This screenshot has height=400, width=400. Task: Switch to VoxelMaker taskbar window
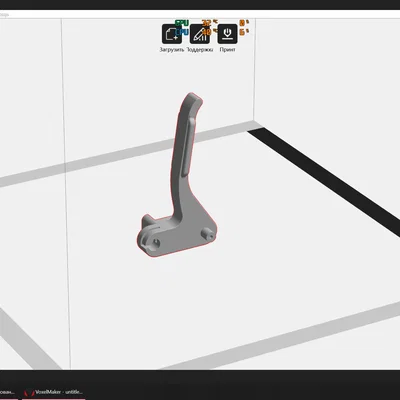pos(54,392)
